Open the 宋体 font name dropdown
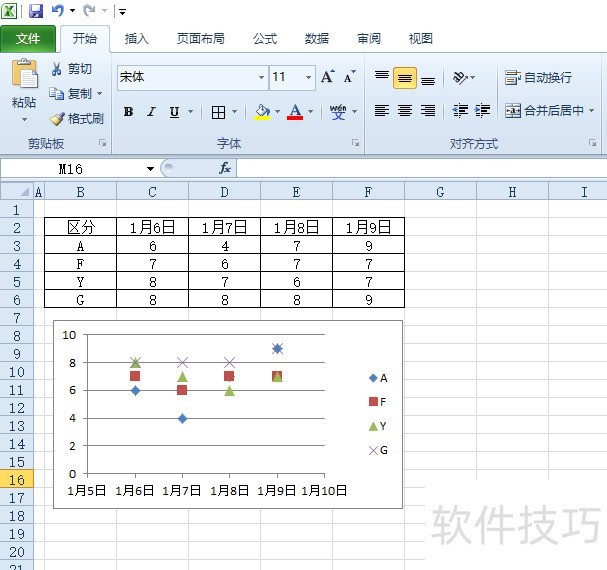The height and width of the screenshot is (570, 607). 262,77
